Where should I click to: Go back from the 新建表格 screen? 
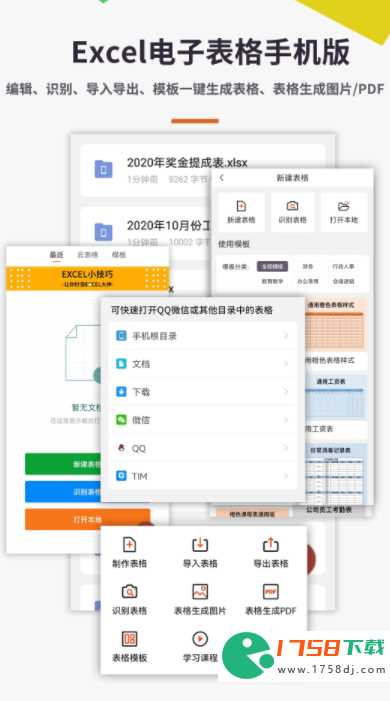tap(221, 177)
